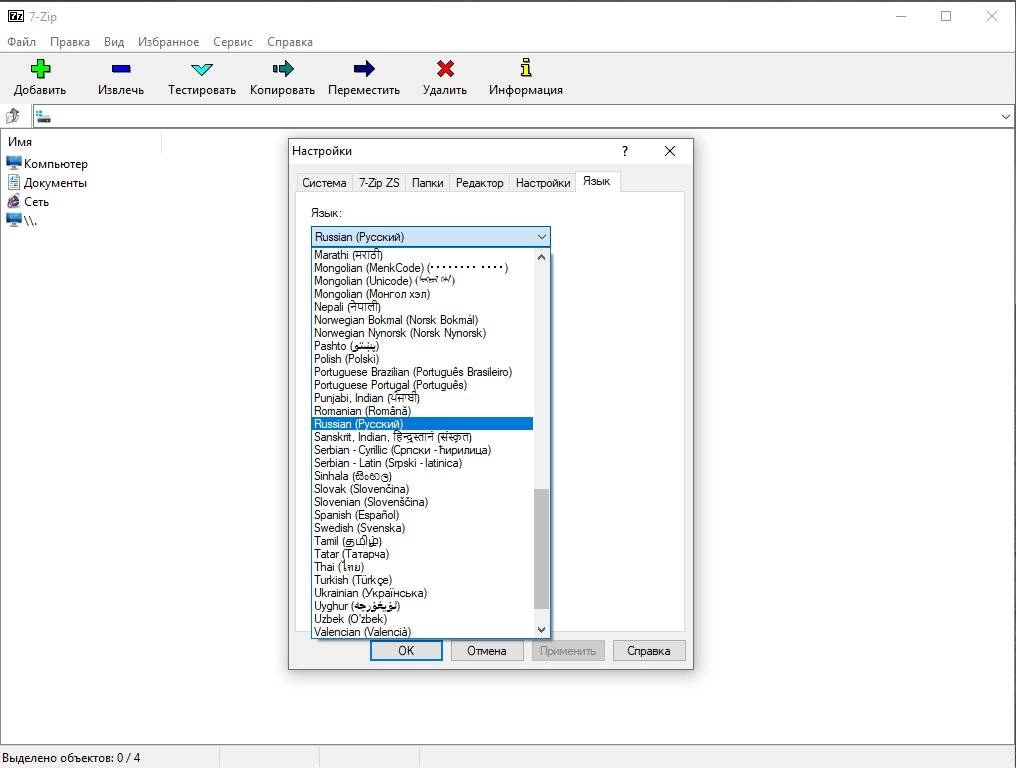Screen dimensions: 1016x768
Task: Select Portuguese Brazilian language
Action: click(x=422, y=372)
